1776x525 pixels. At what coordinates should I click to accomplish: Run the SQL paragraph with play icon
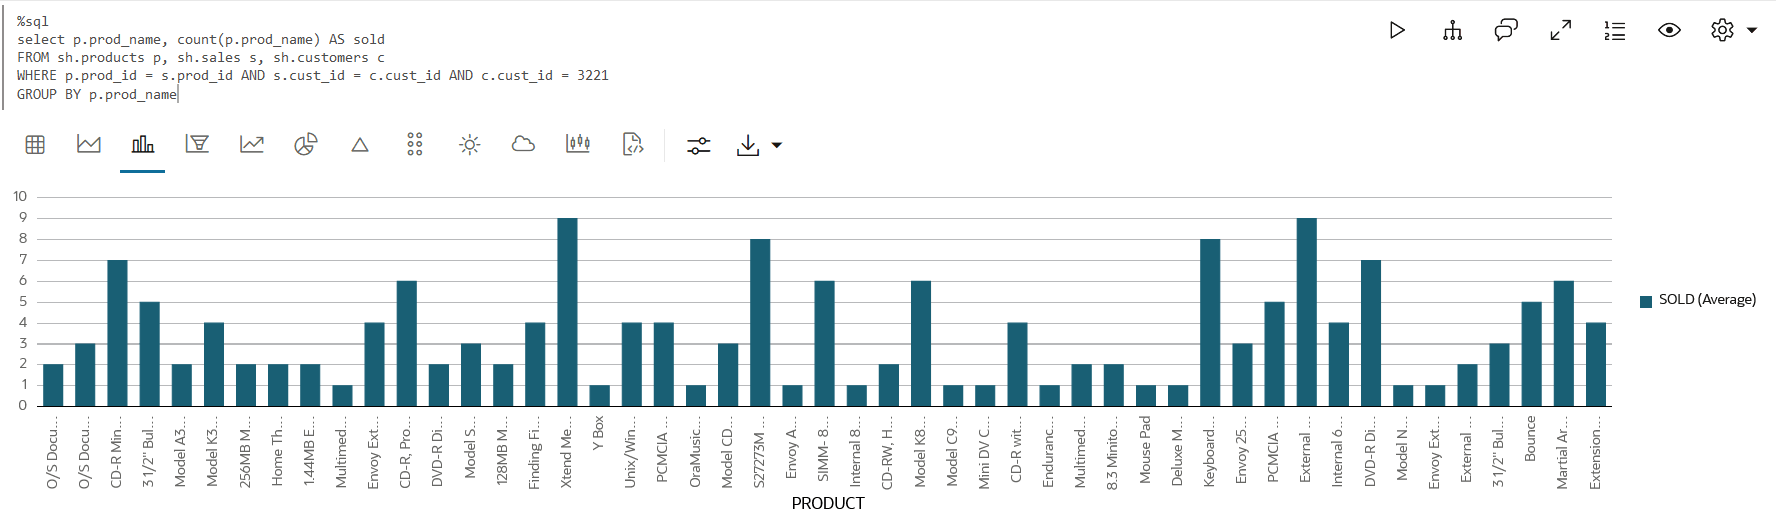(x=1397, y=31)
